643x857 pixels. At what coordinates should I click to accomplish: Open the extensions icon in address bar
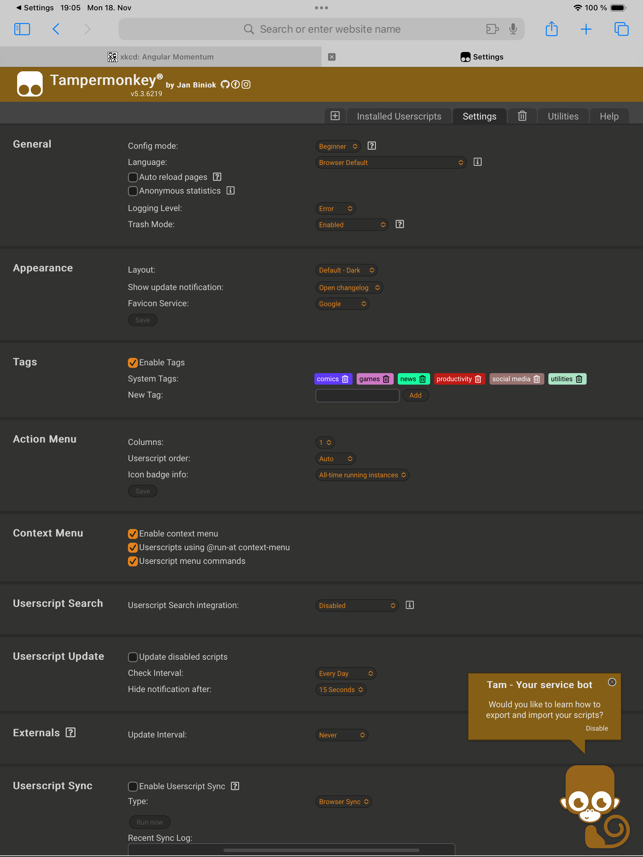pyautogui.click(x=492, y=29)
